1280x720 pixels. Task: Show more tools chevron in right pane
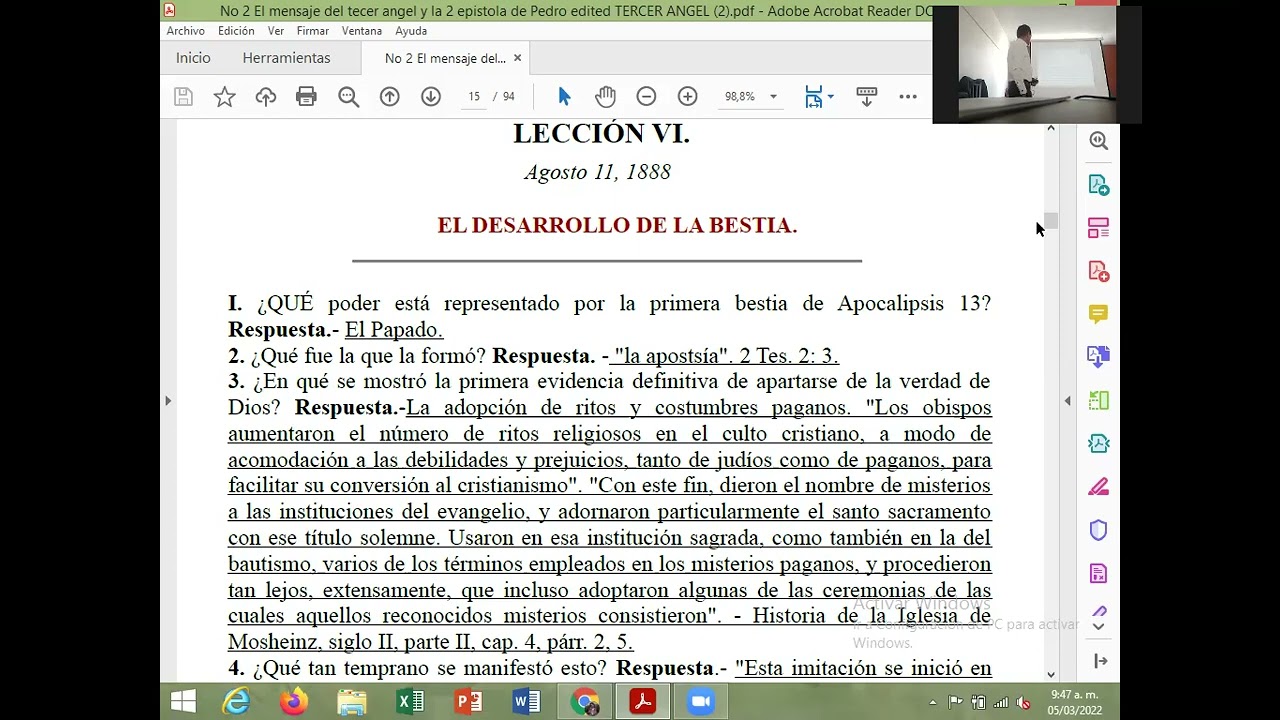pyautogui.click(x=1099, y=627)
